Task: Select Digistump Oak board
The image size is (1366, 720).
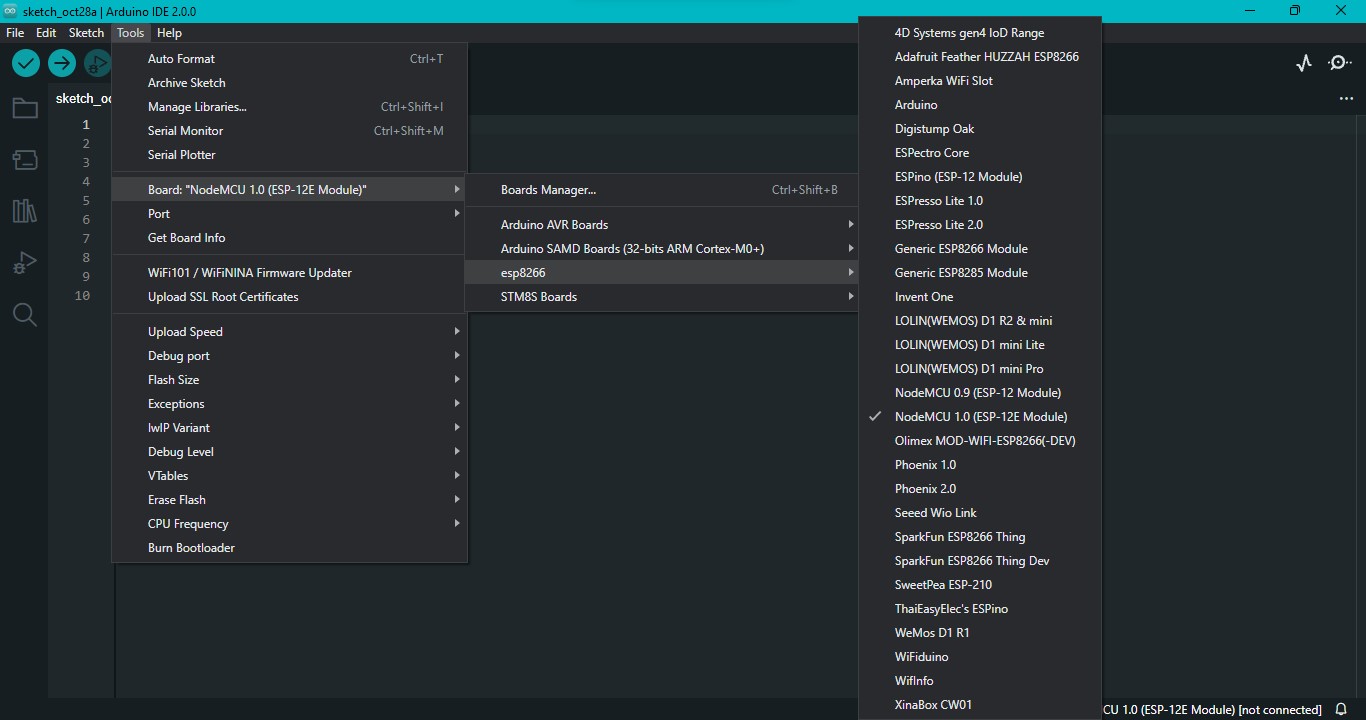Action: point(980,129)
